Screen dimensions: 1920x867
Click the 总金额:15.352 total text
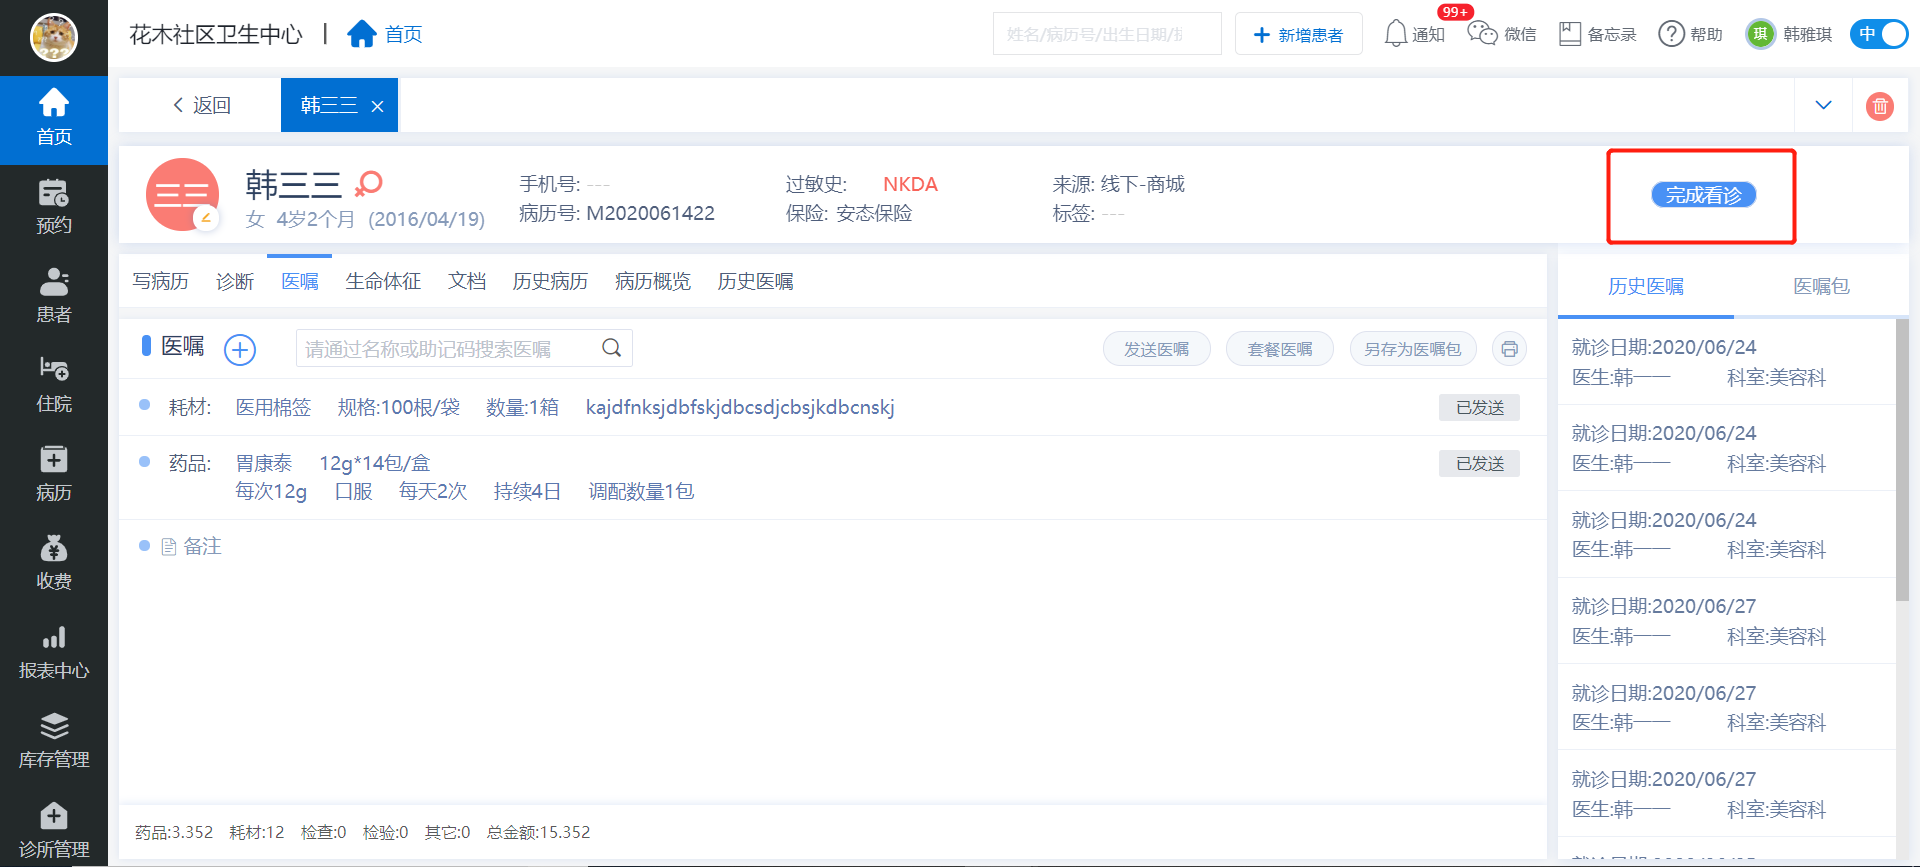[539, 832]
